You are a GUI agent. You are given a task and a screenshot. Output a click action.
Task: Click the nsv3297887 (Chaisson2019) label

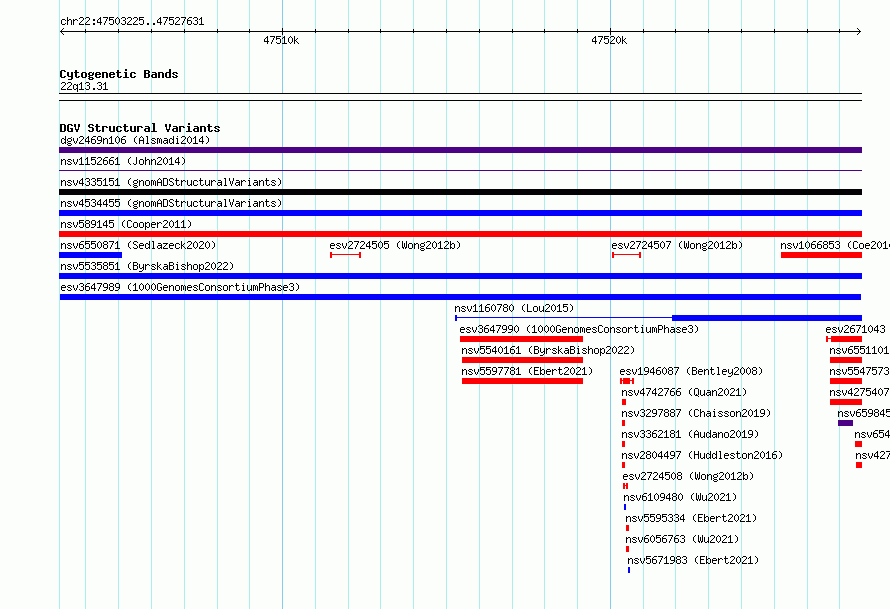point(696,413)
